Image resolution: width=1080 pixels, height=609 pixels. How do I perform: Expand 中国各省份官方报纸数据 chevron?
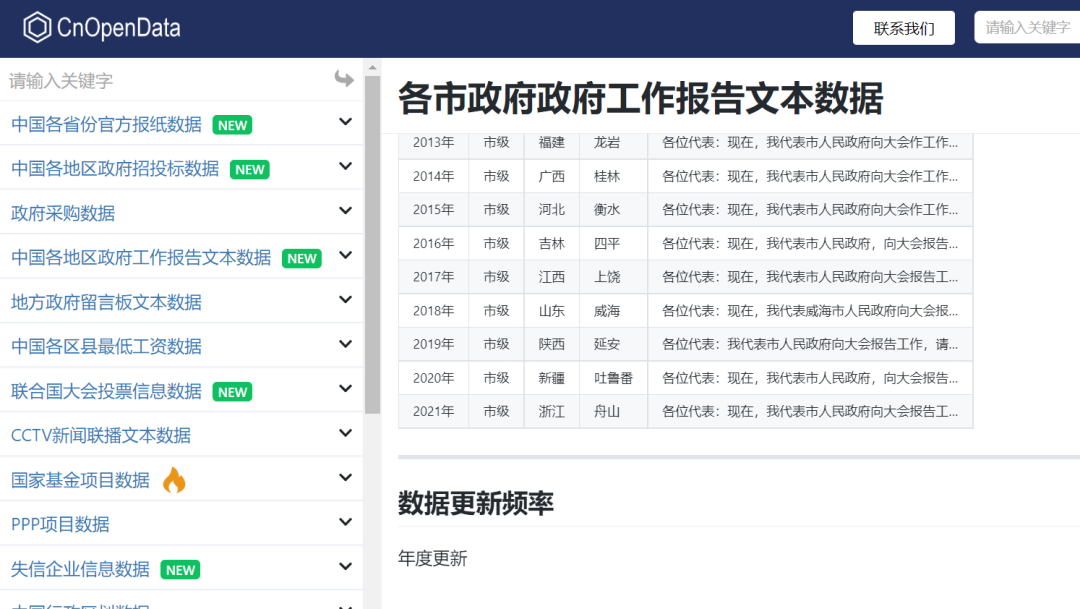pos(346,122)
